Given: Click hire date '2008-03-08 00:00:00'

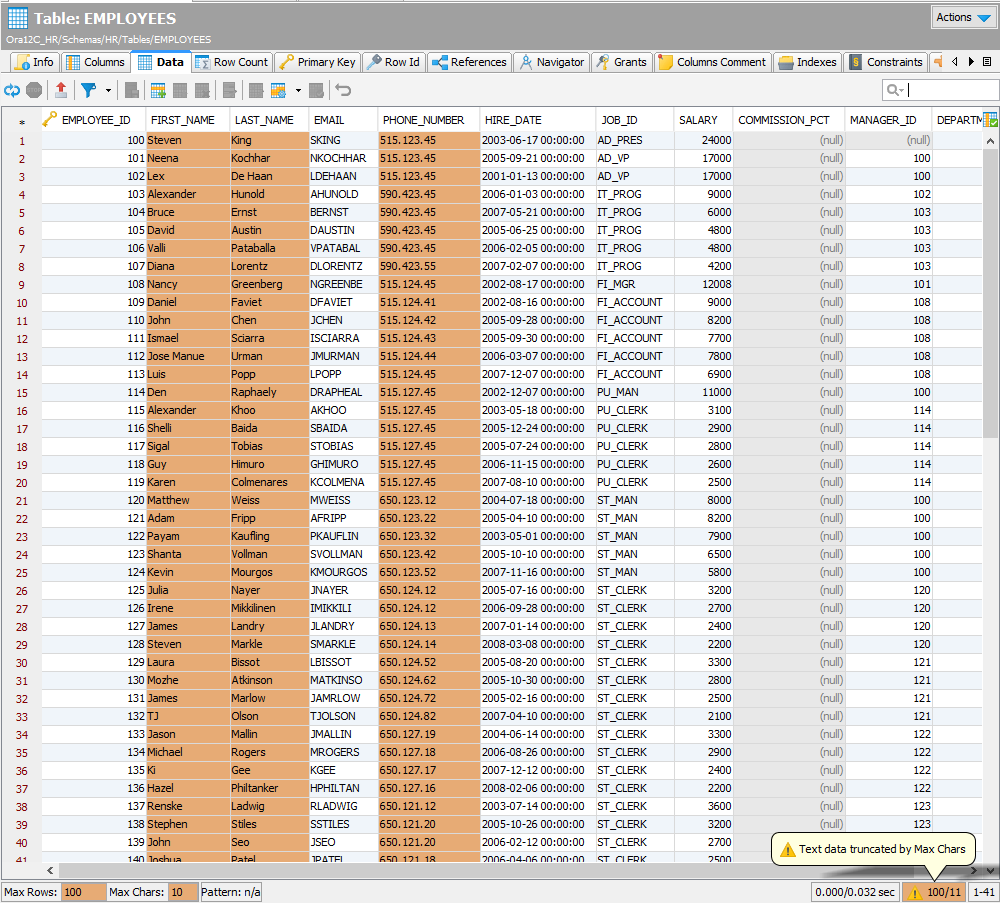Looking at the screenshot, I should click(x=538, y=644).
